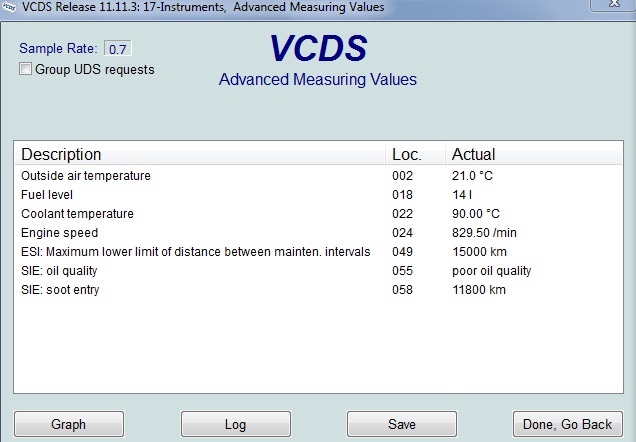Click the Loc. column header
The height and width of the screenshot is (442, 636).
pyautogui.click(x=415, y=154)
